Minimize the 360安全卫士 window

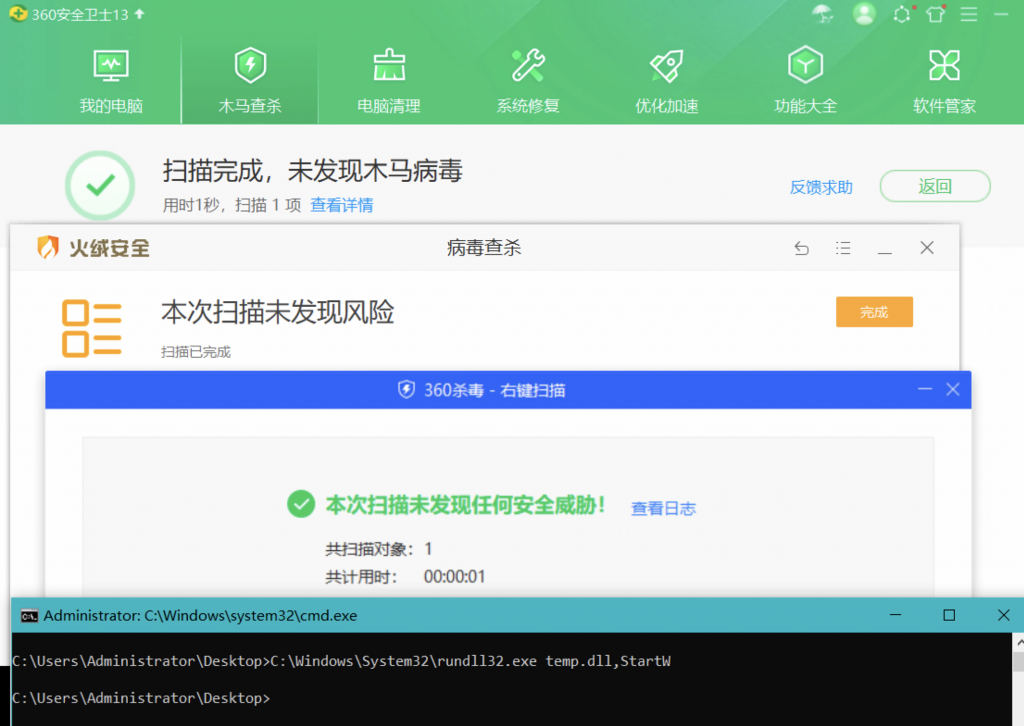1001,14
